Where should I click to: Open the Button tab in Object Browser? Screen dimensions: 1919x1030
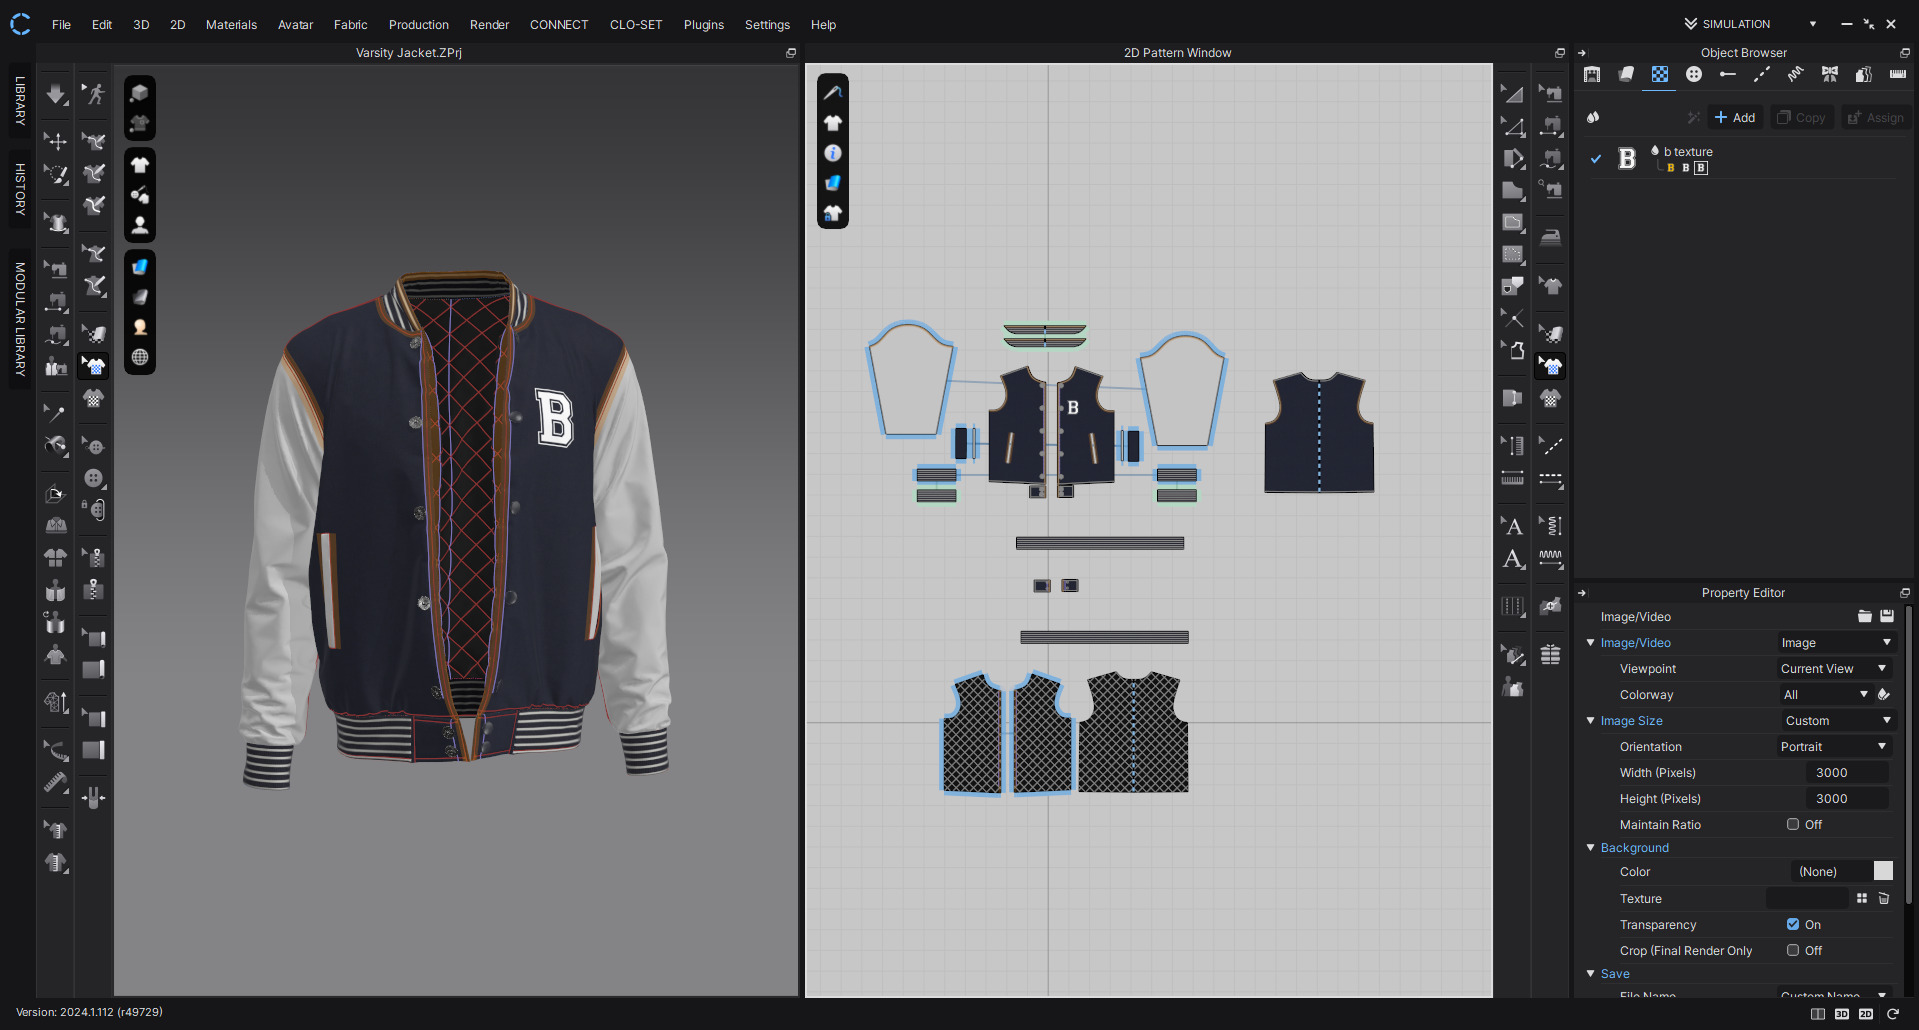[x=1694, y=74]
